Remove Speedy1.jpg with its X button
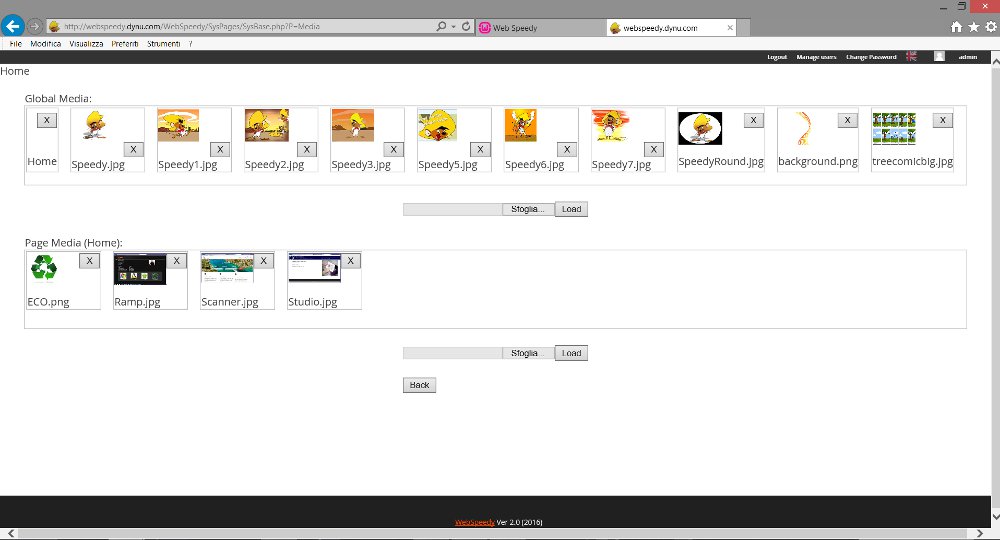The height and width of the screenshot is (540, 1000). (x=219, y=149)
